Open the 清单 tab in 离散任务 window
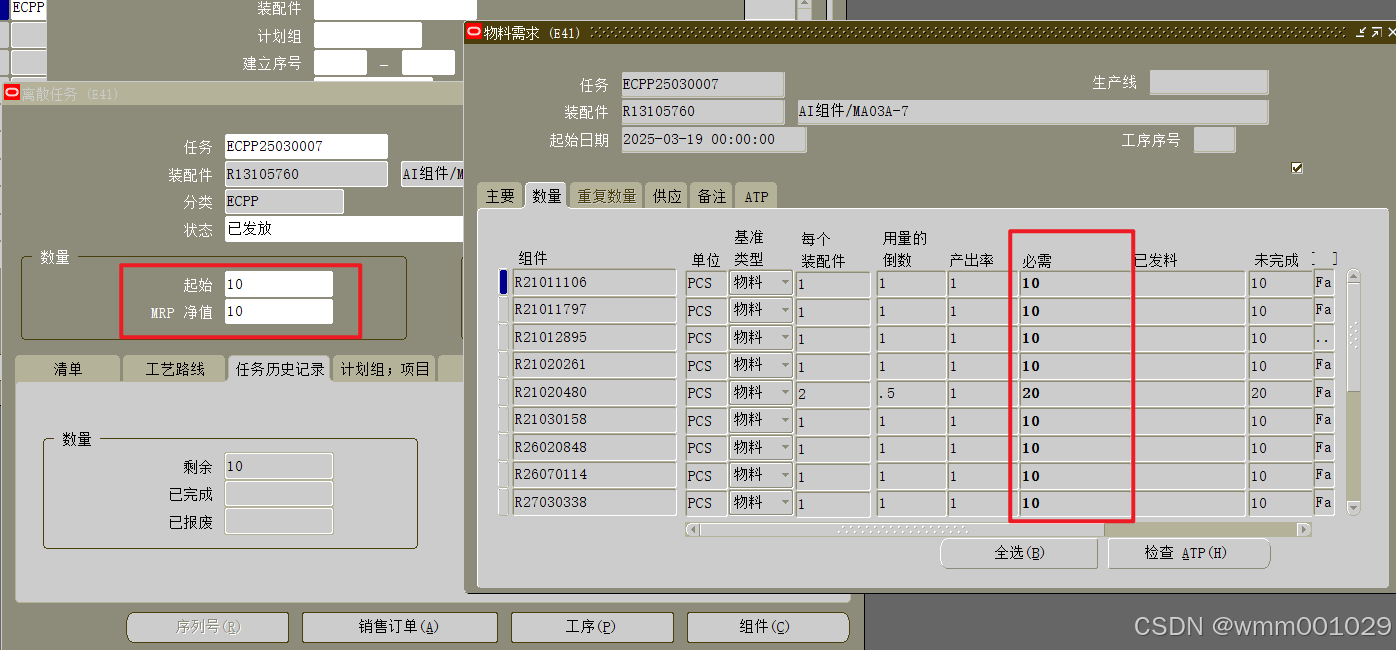This screenshot has width=1396, height=650. click(68, 369)
